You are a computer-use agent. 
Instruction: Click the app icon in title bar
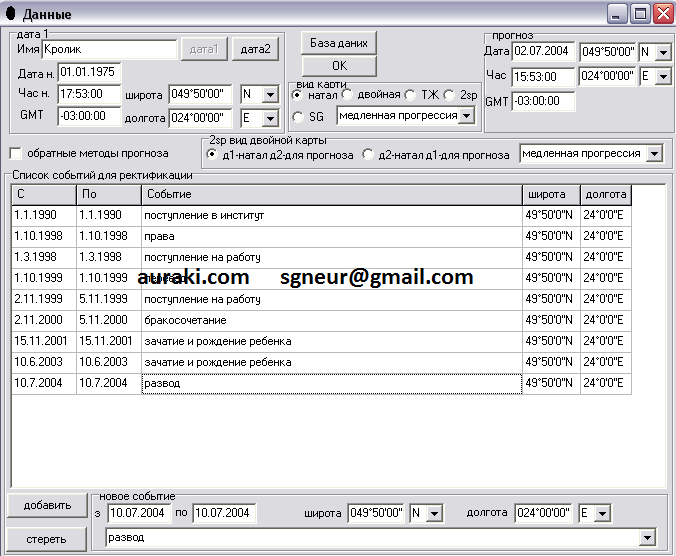click(x=11, y=14)
